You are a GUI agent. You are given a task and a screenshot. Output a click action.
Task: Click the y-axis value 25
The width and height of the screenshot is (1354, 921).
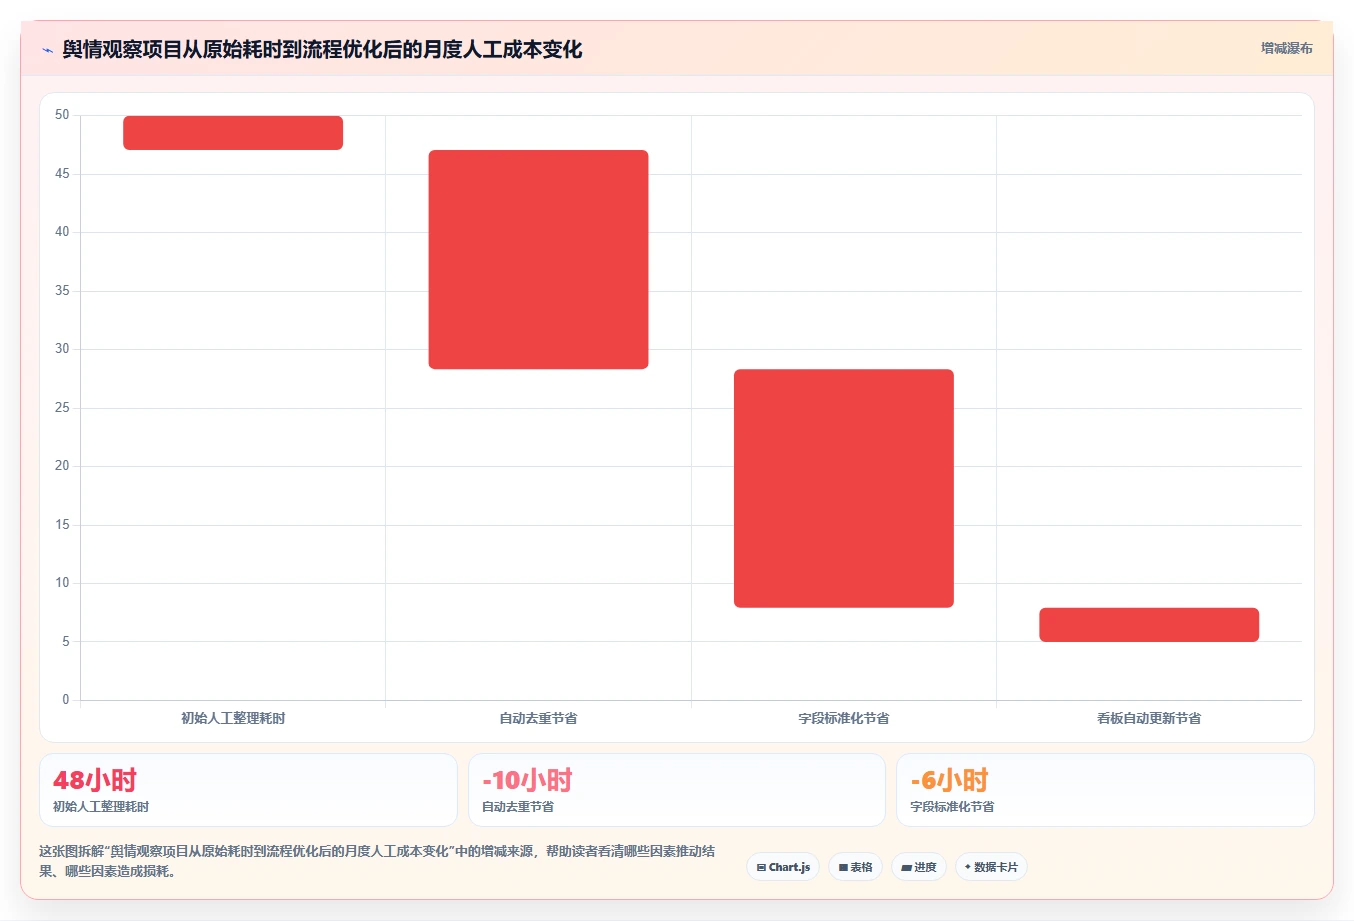click(62, 408)
